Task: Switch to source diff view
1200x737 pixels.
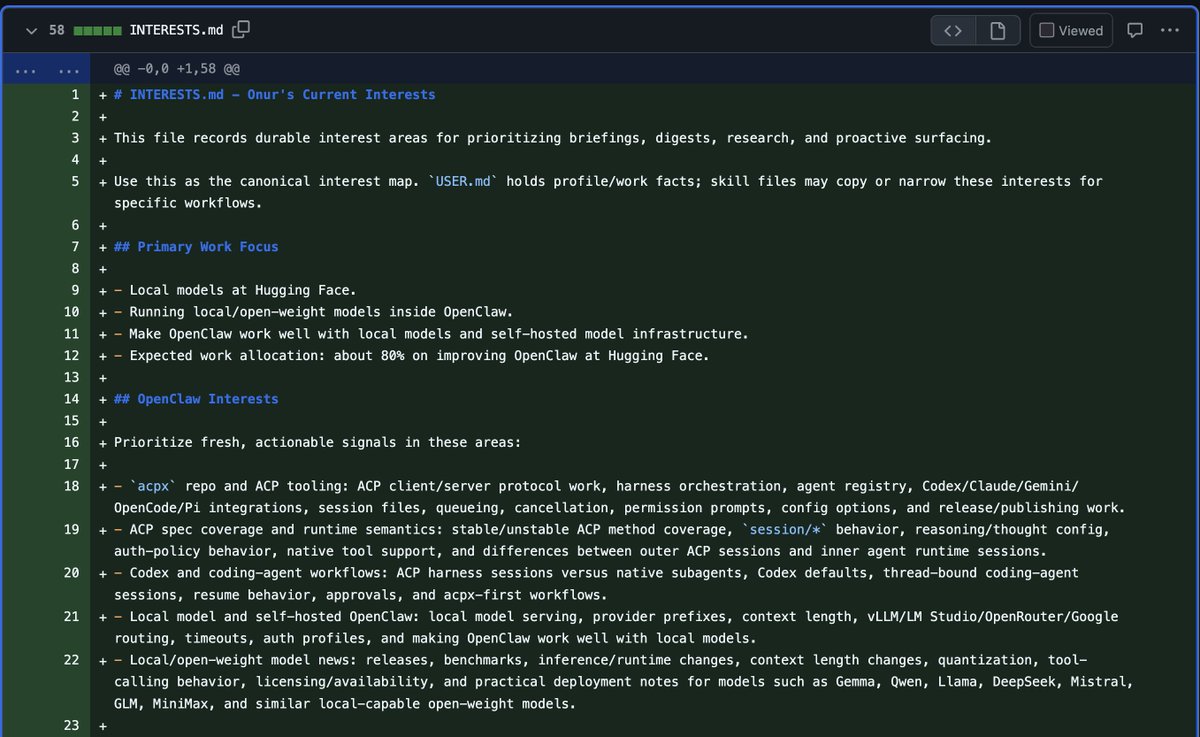Action: pos(953,30)
